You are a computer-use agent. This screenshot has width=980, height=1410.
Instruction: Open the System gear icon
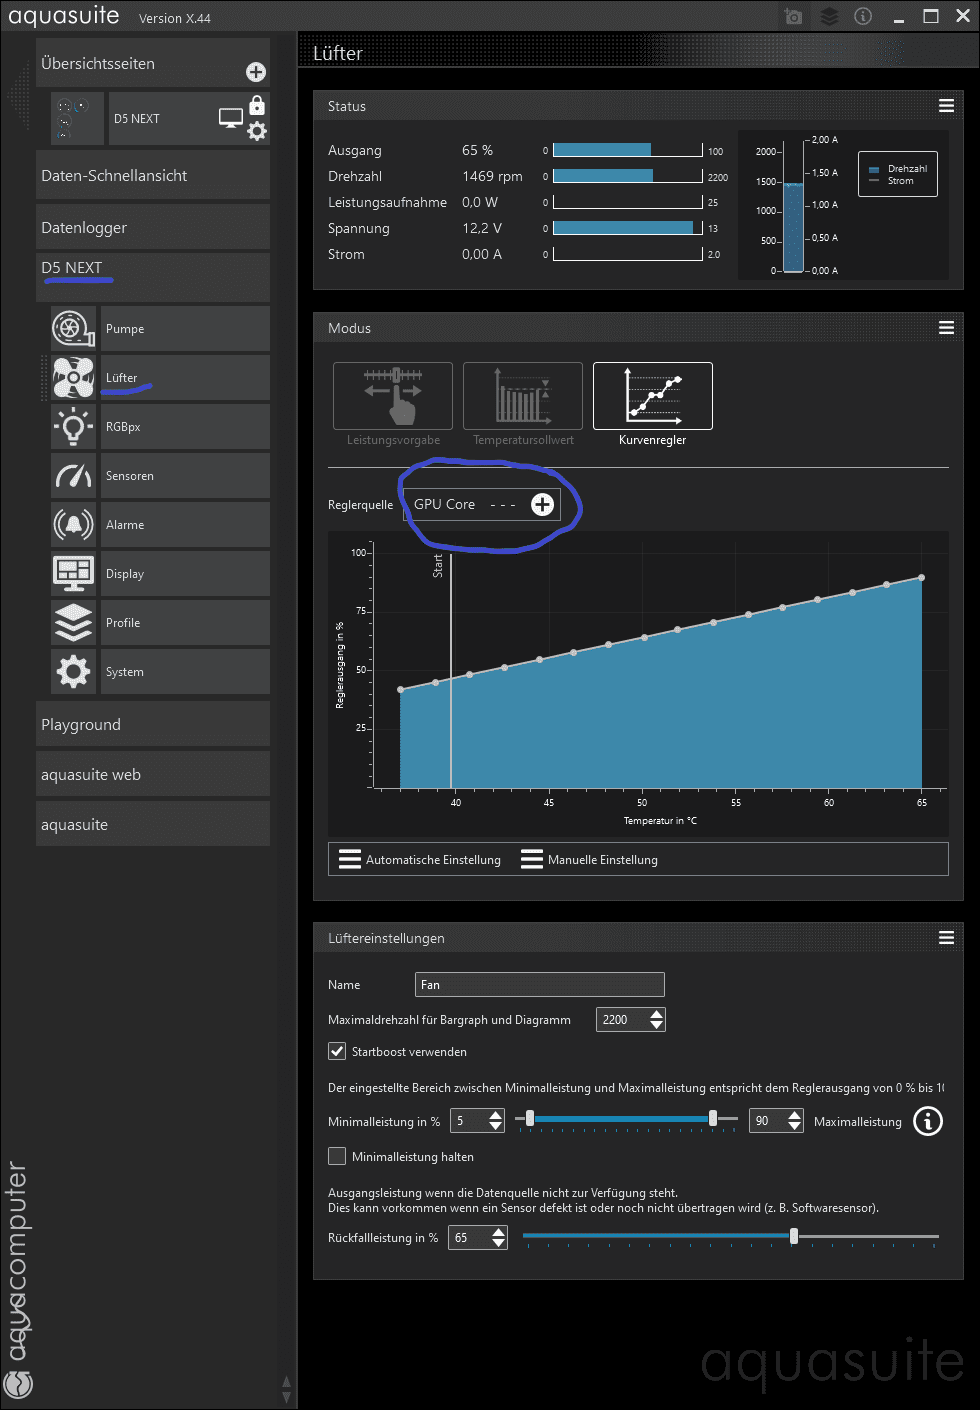click(x=74, y=671)
